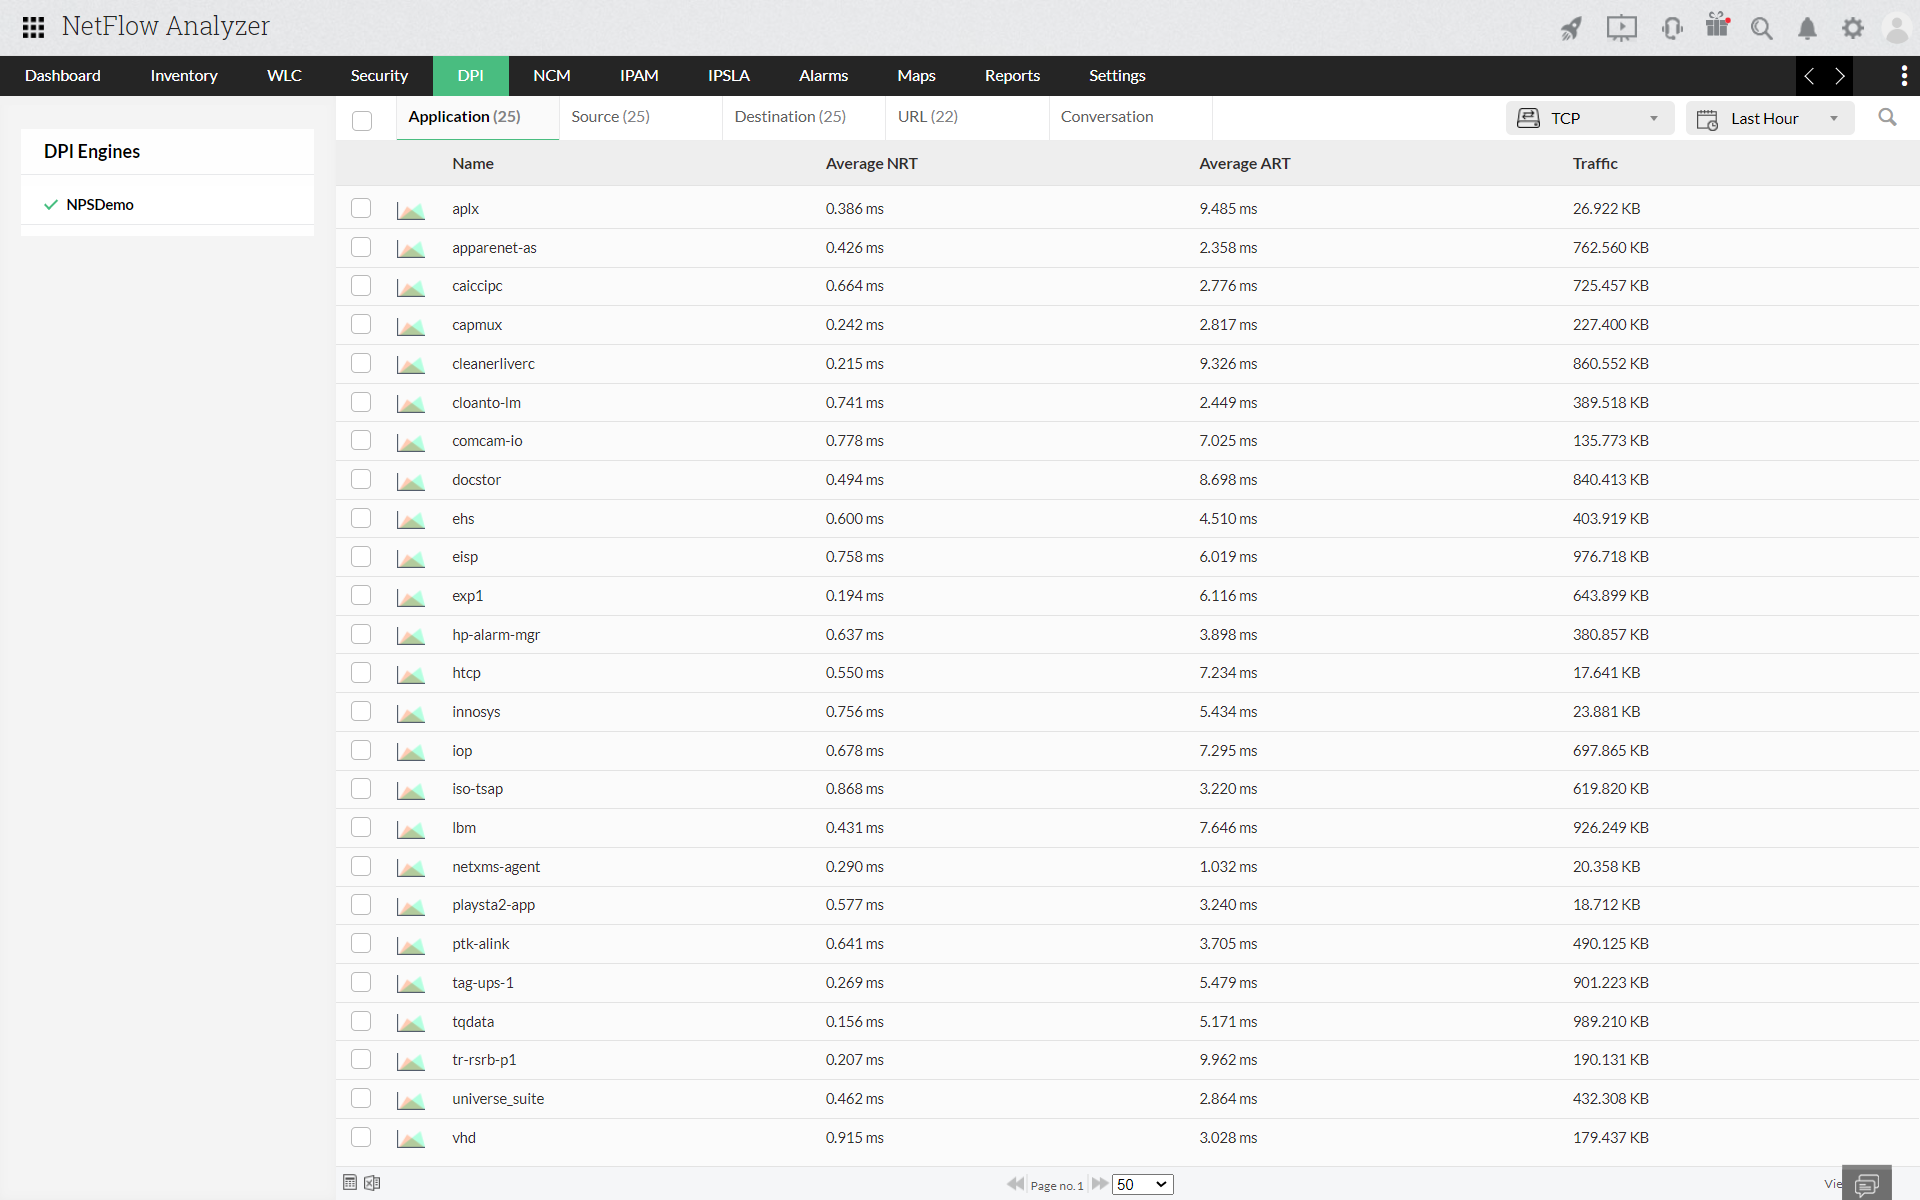The height and width of the screenshot is (1200, 1920).
Task: Click the graph icon for docstor row
Action: 410,481
